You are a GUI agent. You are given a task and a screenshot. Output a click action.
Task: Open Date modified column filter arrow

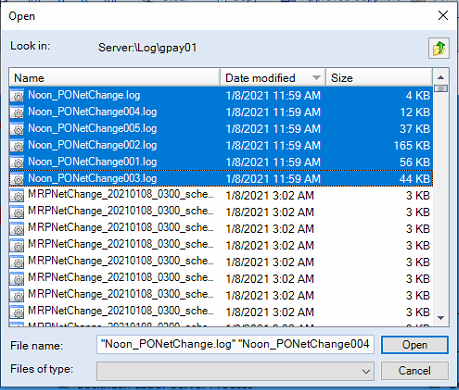pyautogui.click(x=316, y=78)
